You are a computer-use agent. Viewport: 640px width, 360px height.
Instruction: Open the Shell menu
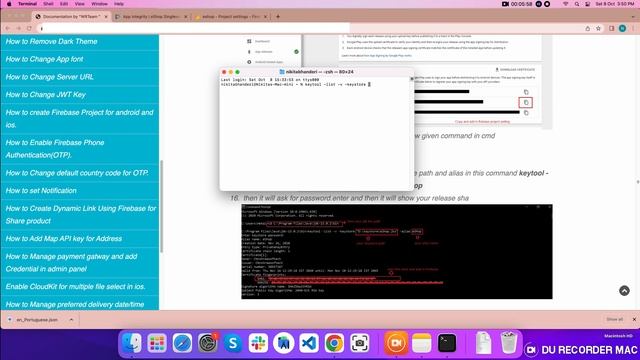click(48, 4)
